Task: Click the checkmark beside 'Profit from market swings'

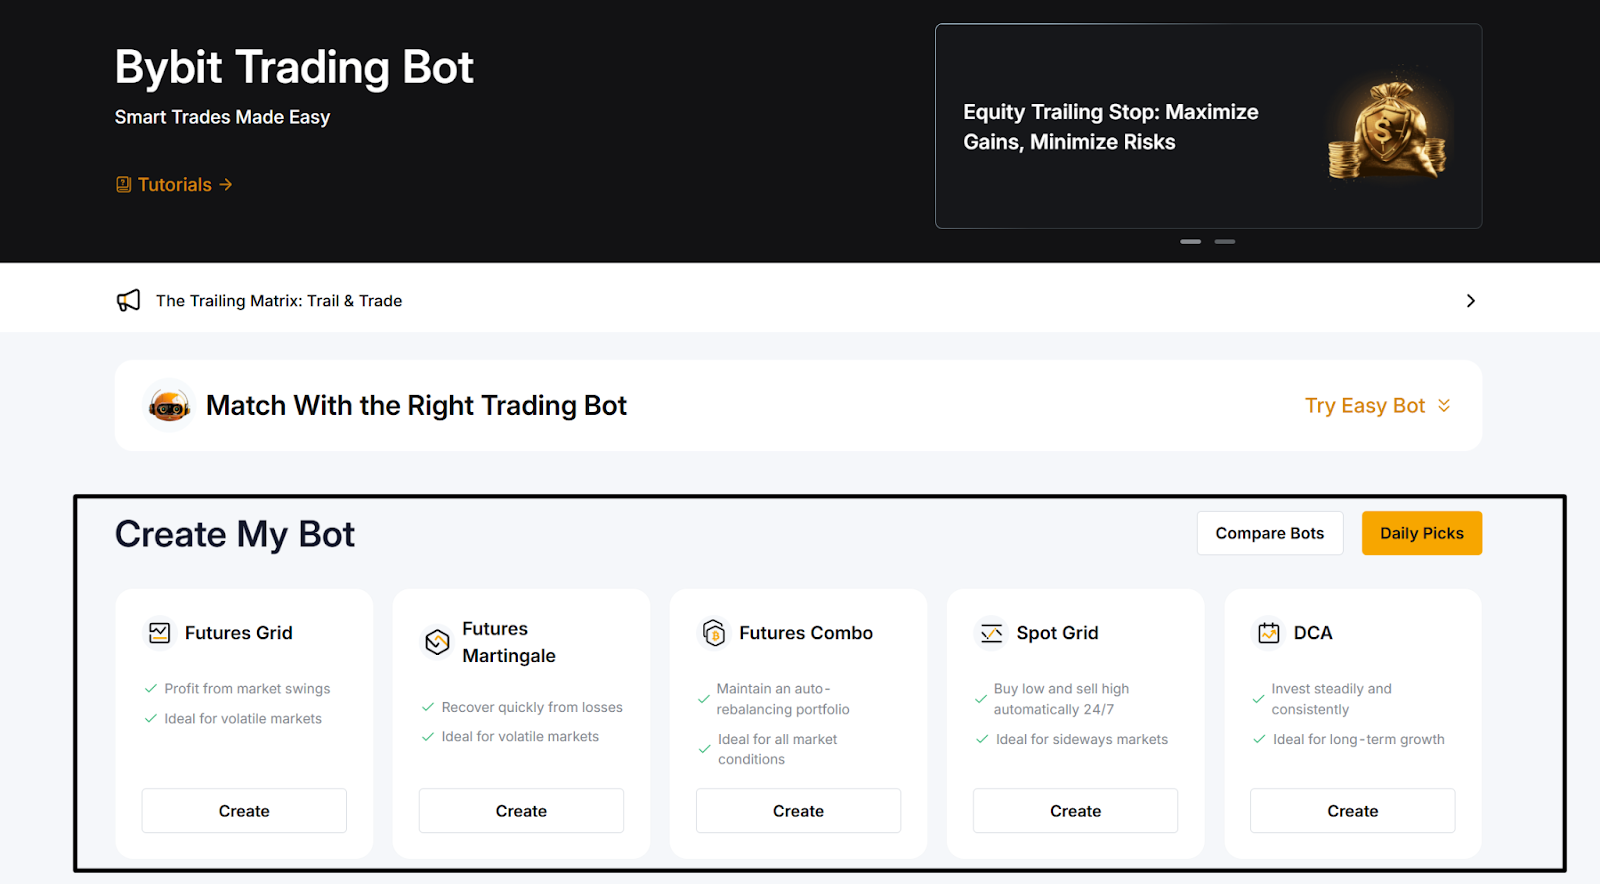Action: tap(151, 689)
